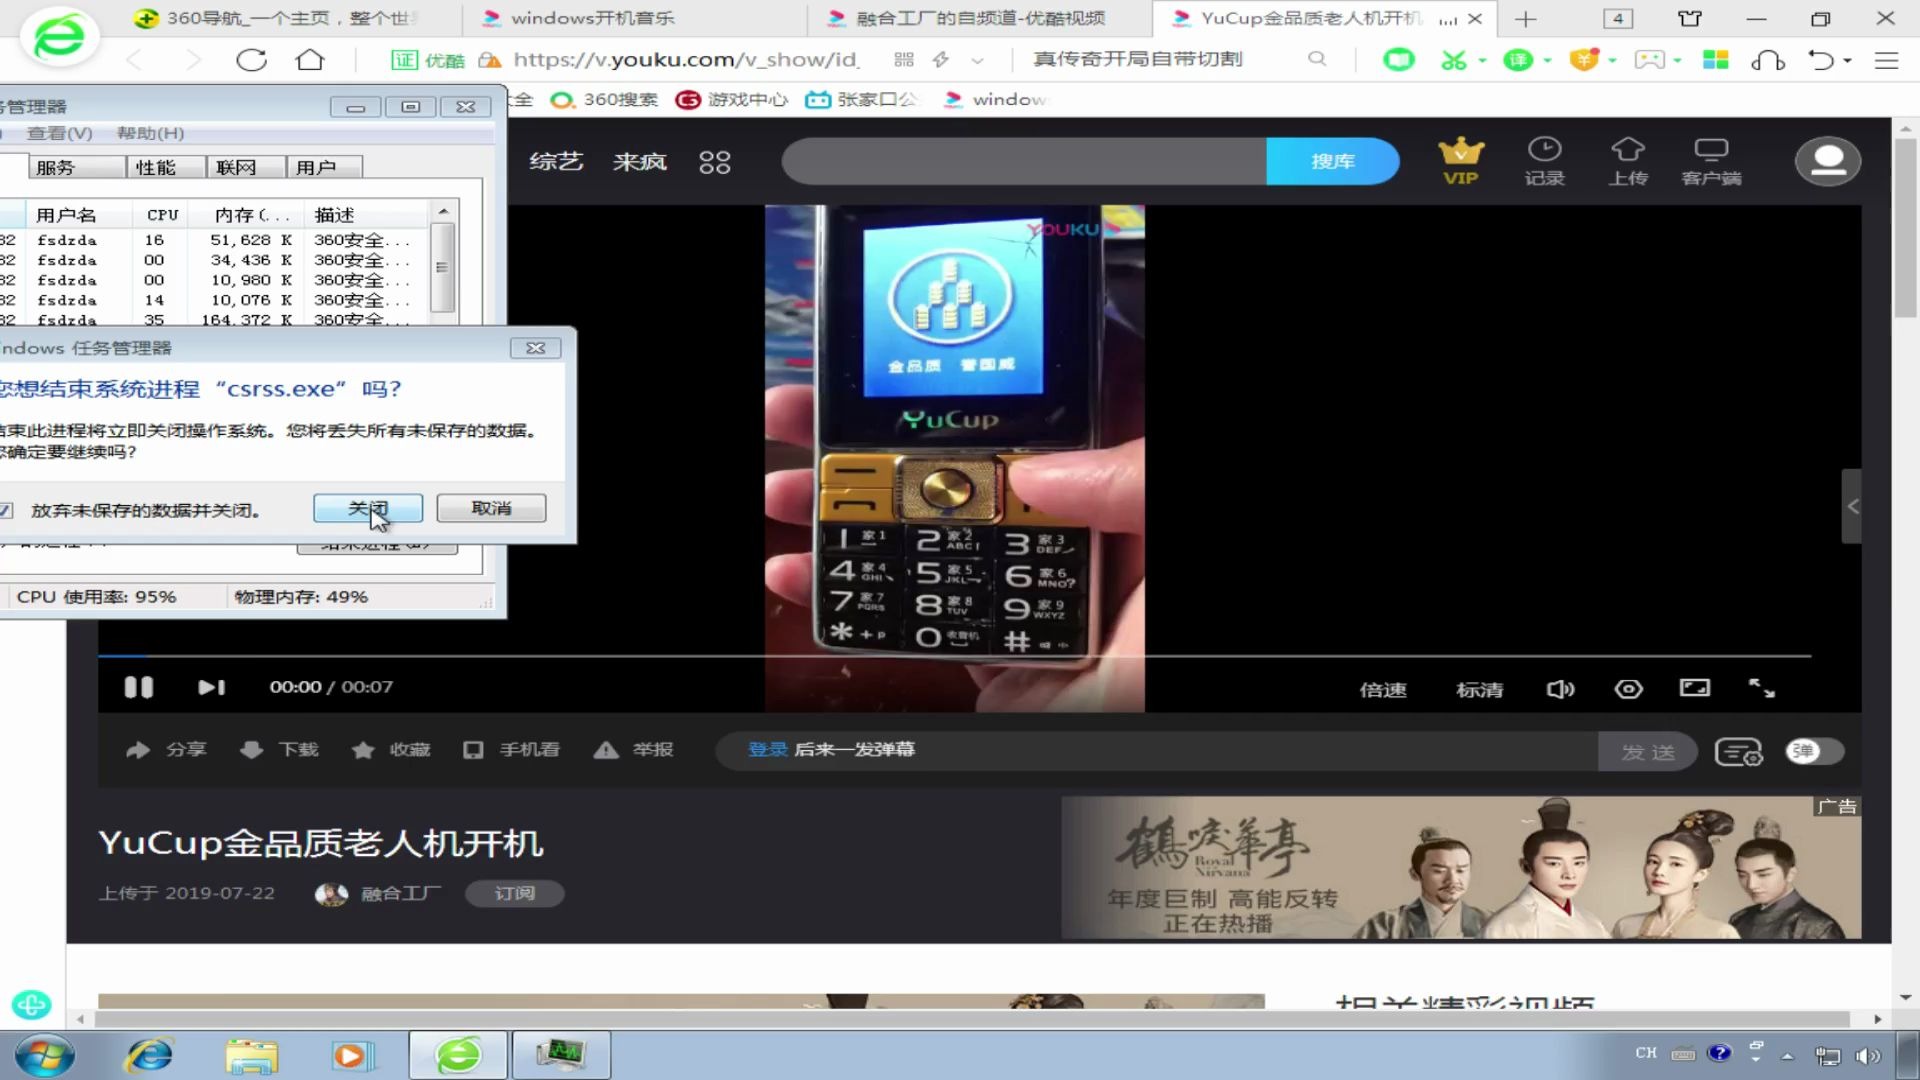Screen dimensions: 1920x1080
Task: Open the Youku VIP crown icon
Action: coord(1460,161)
